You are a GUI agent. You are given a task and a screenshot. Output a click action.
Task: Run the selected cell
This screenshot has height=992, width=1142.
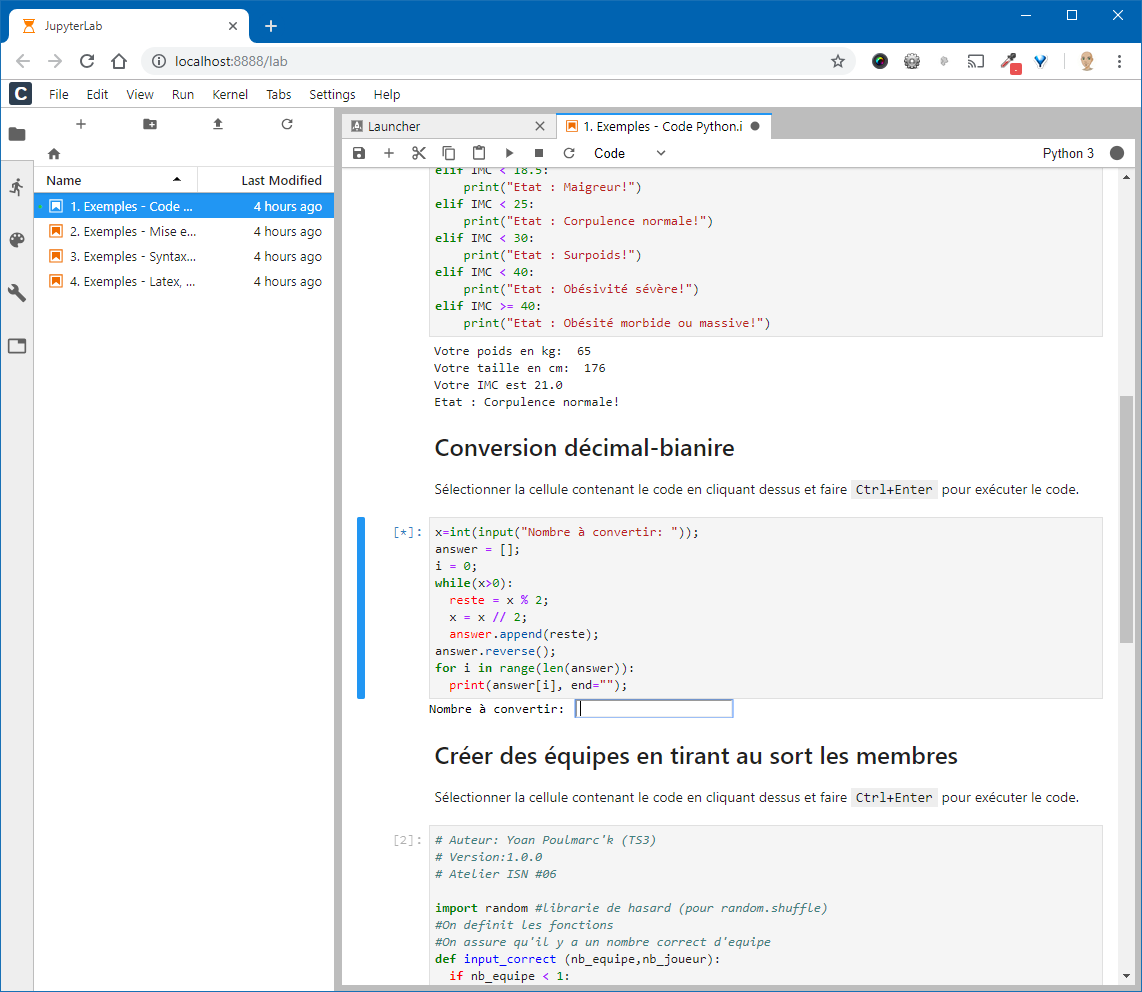coord(509,153)
